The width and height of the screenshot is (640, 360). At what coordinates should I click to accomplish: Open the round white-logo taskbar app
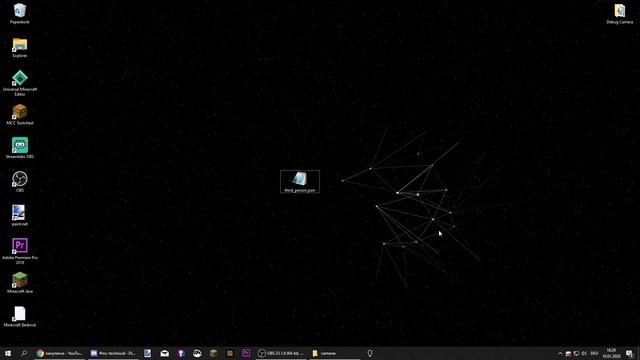coord(197,353)
